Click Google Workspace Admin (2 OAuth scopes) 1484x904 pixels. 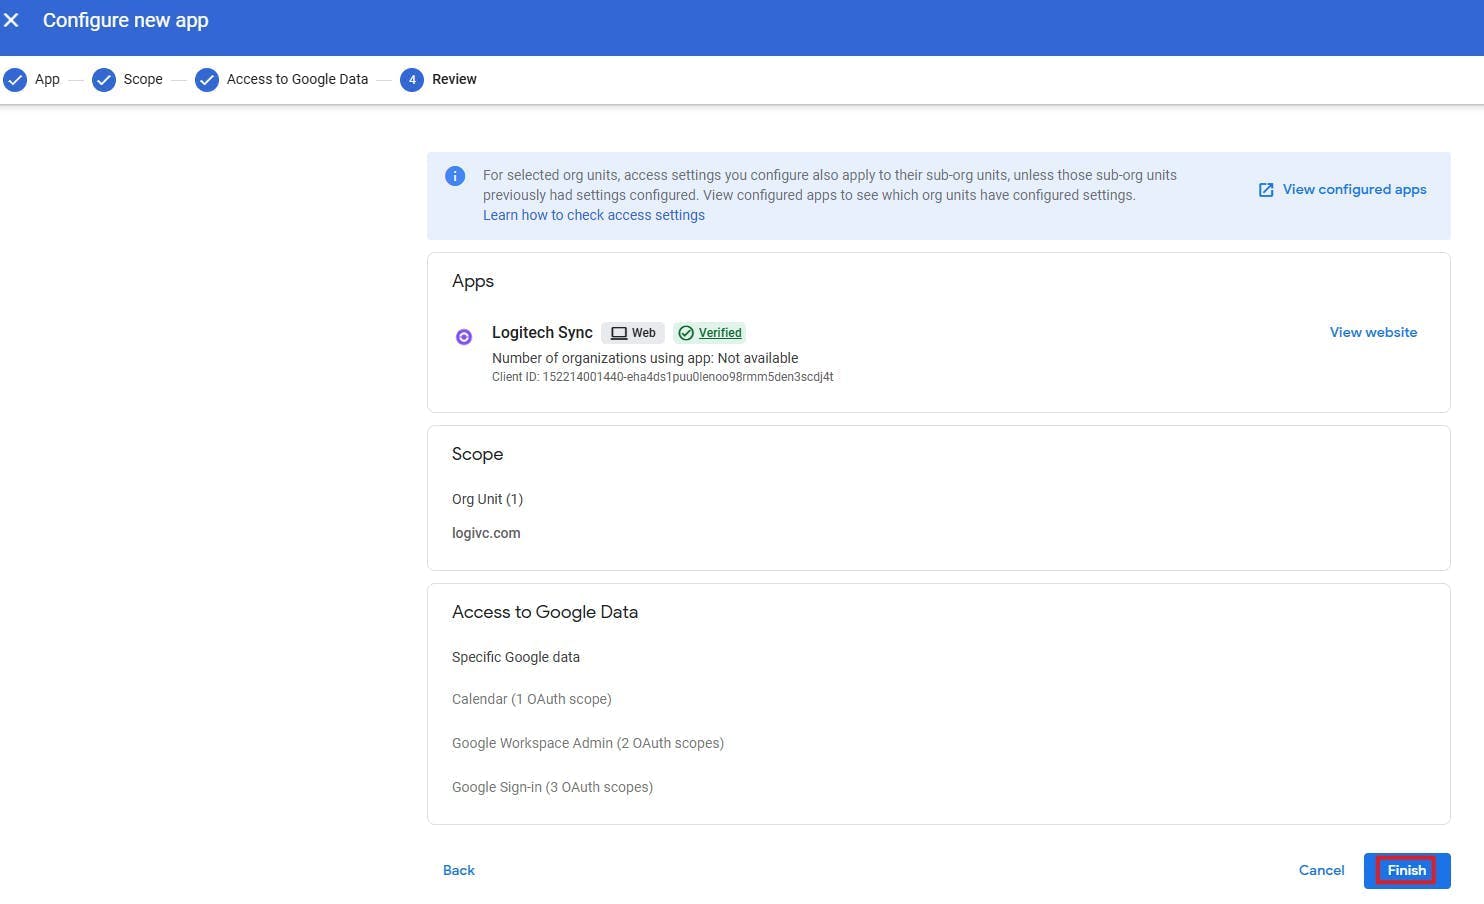(x=588, y=743)
